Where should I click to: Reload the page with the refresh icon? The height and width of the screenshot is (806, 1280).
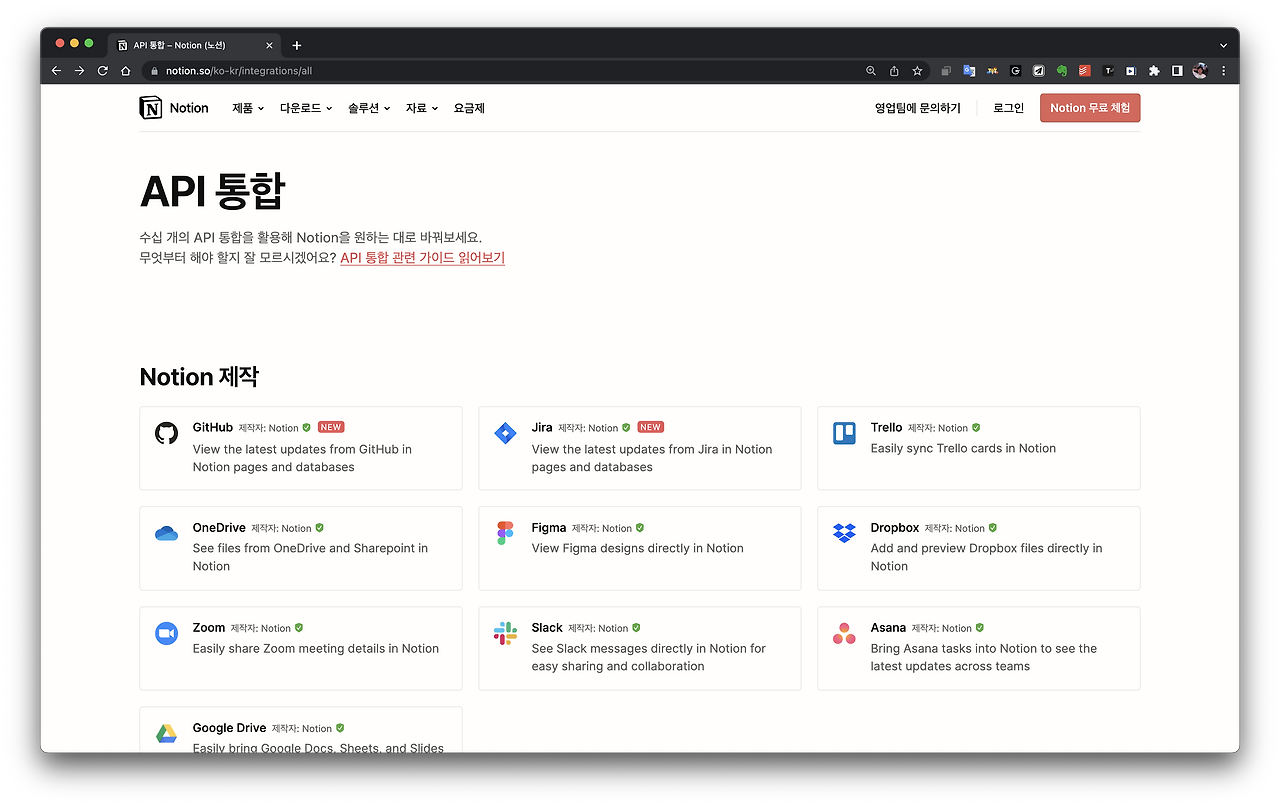click(102, 71)
